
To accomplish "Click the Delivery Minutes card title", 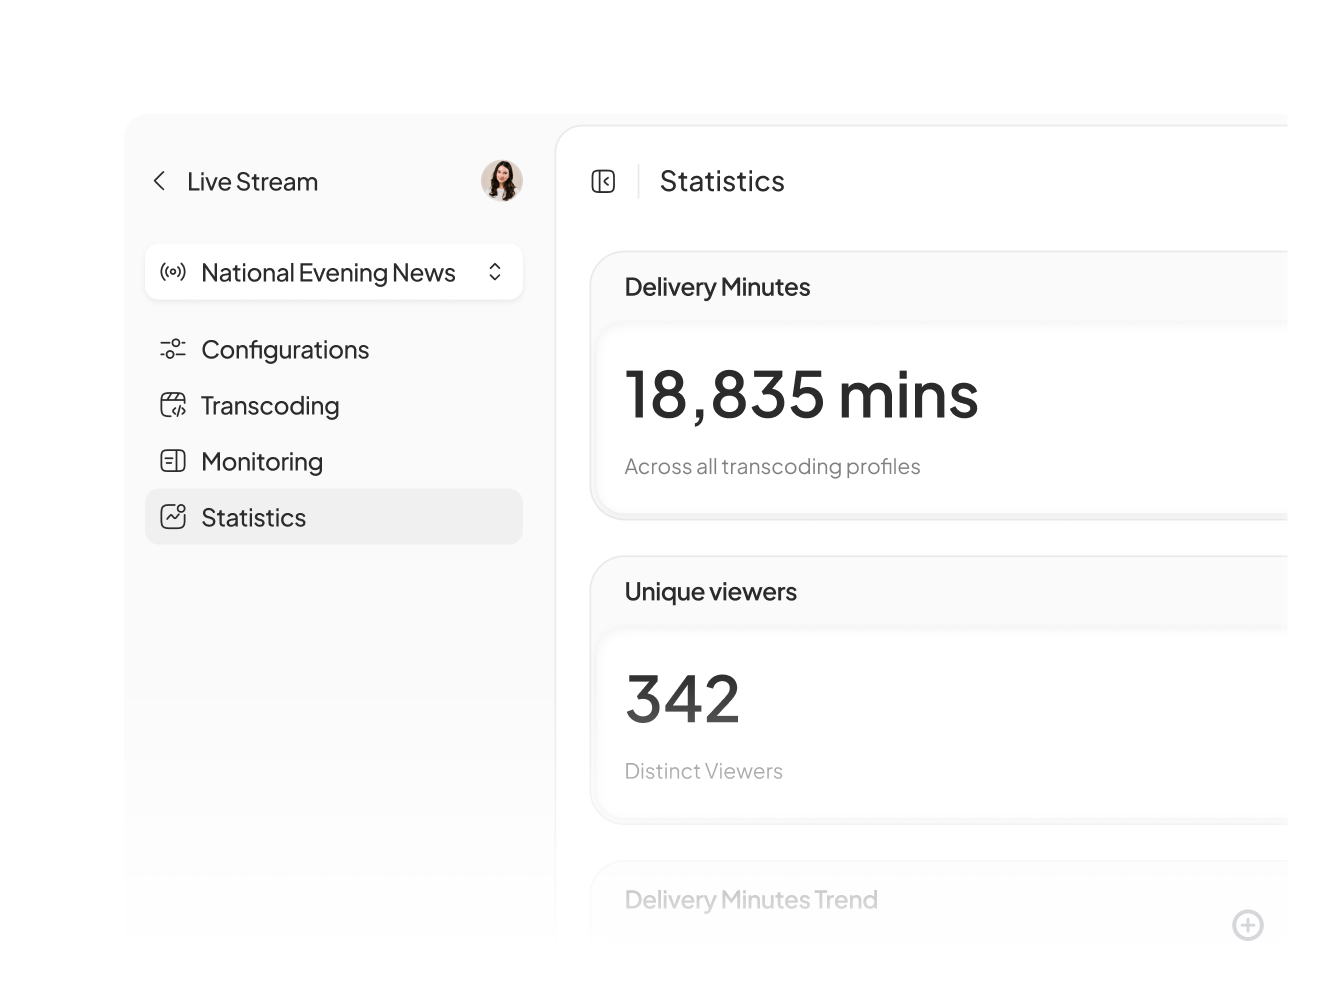I will [x=717, y=287].
